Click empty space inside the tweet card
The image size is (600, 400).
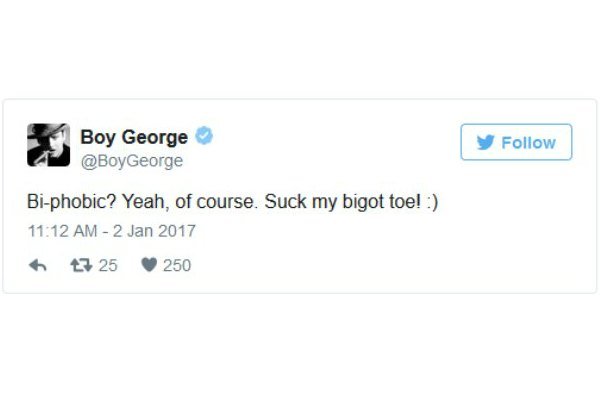[400, 255]
